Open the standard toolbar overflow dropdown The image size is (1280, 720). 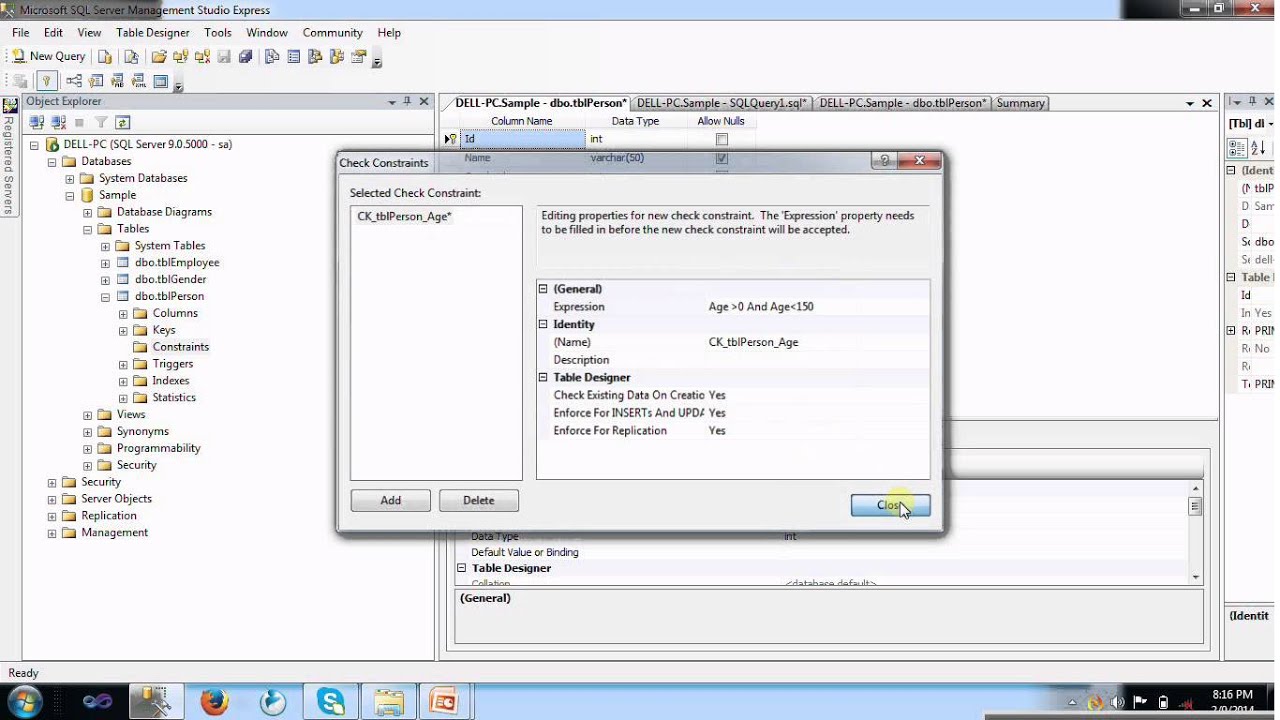[377, 60]
